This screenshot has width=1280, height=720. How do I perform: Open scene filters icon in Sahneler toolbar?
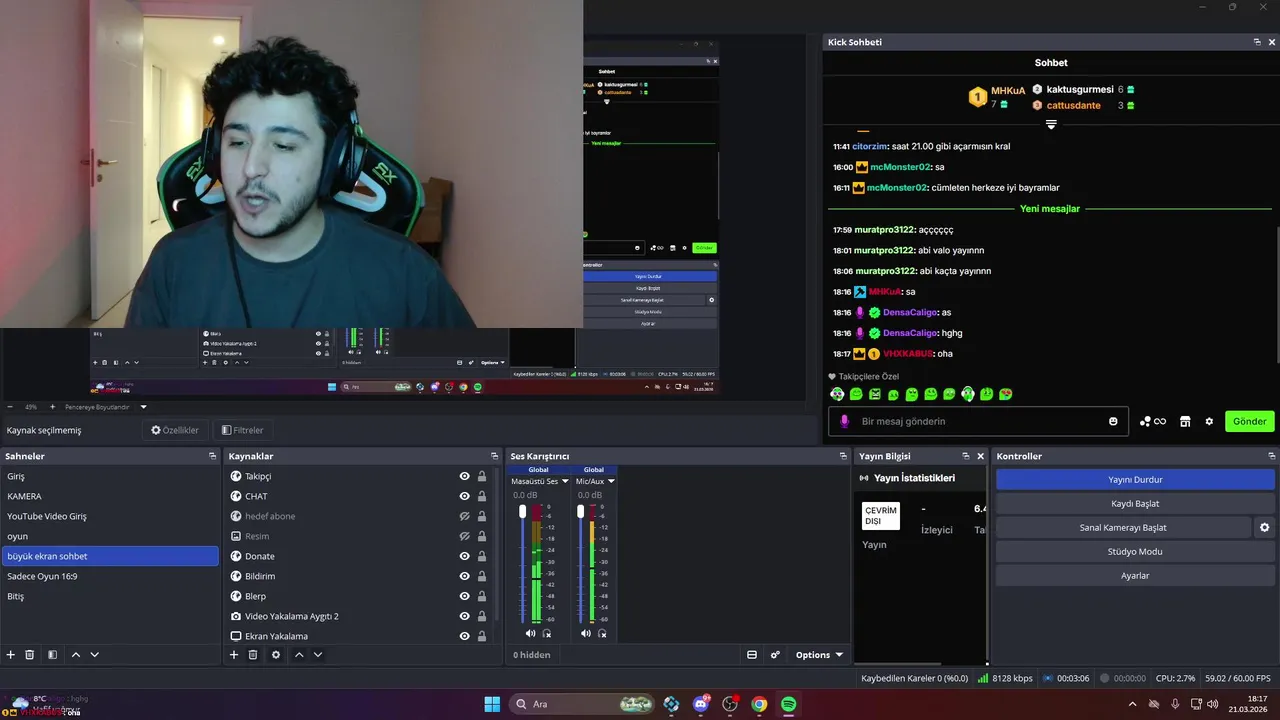[x=52, y=655]
